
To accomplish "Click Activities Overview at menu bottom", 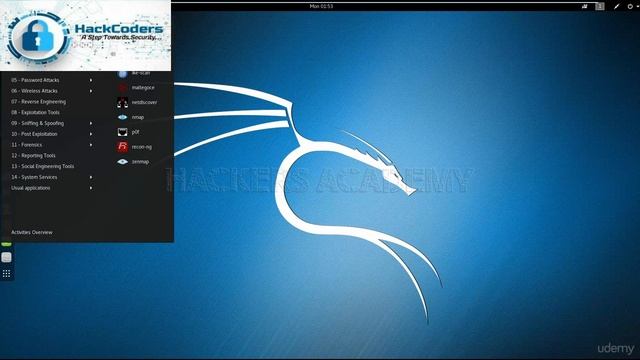I will click(x=32, y=232).
